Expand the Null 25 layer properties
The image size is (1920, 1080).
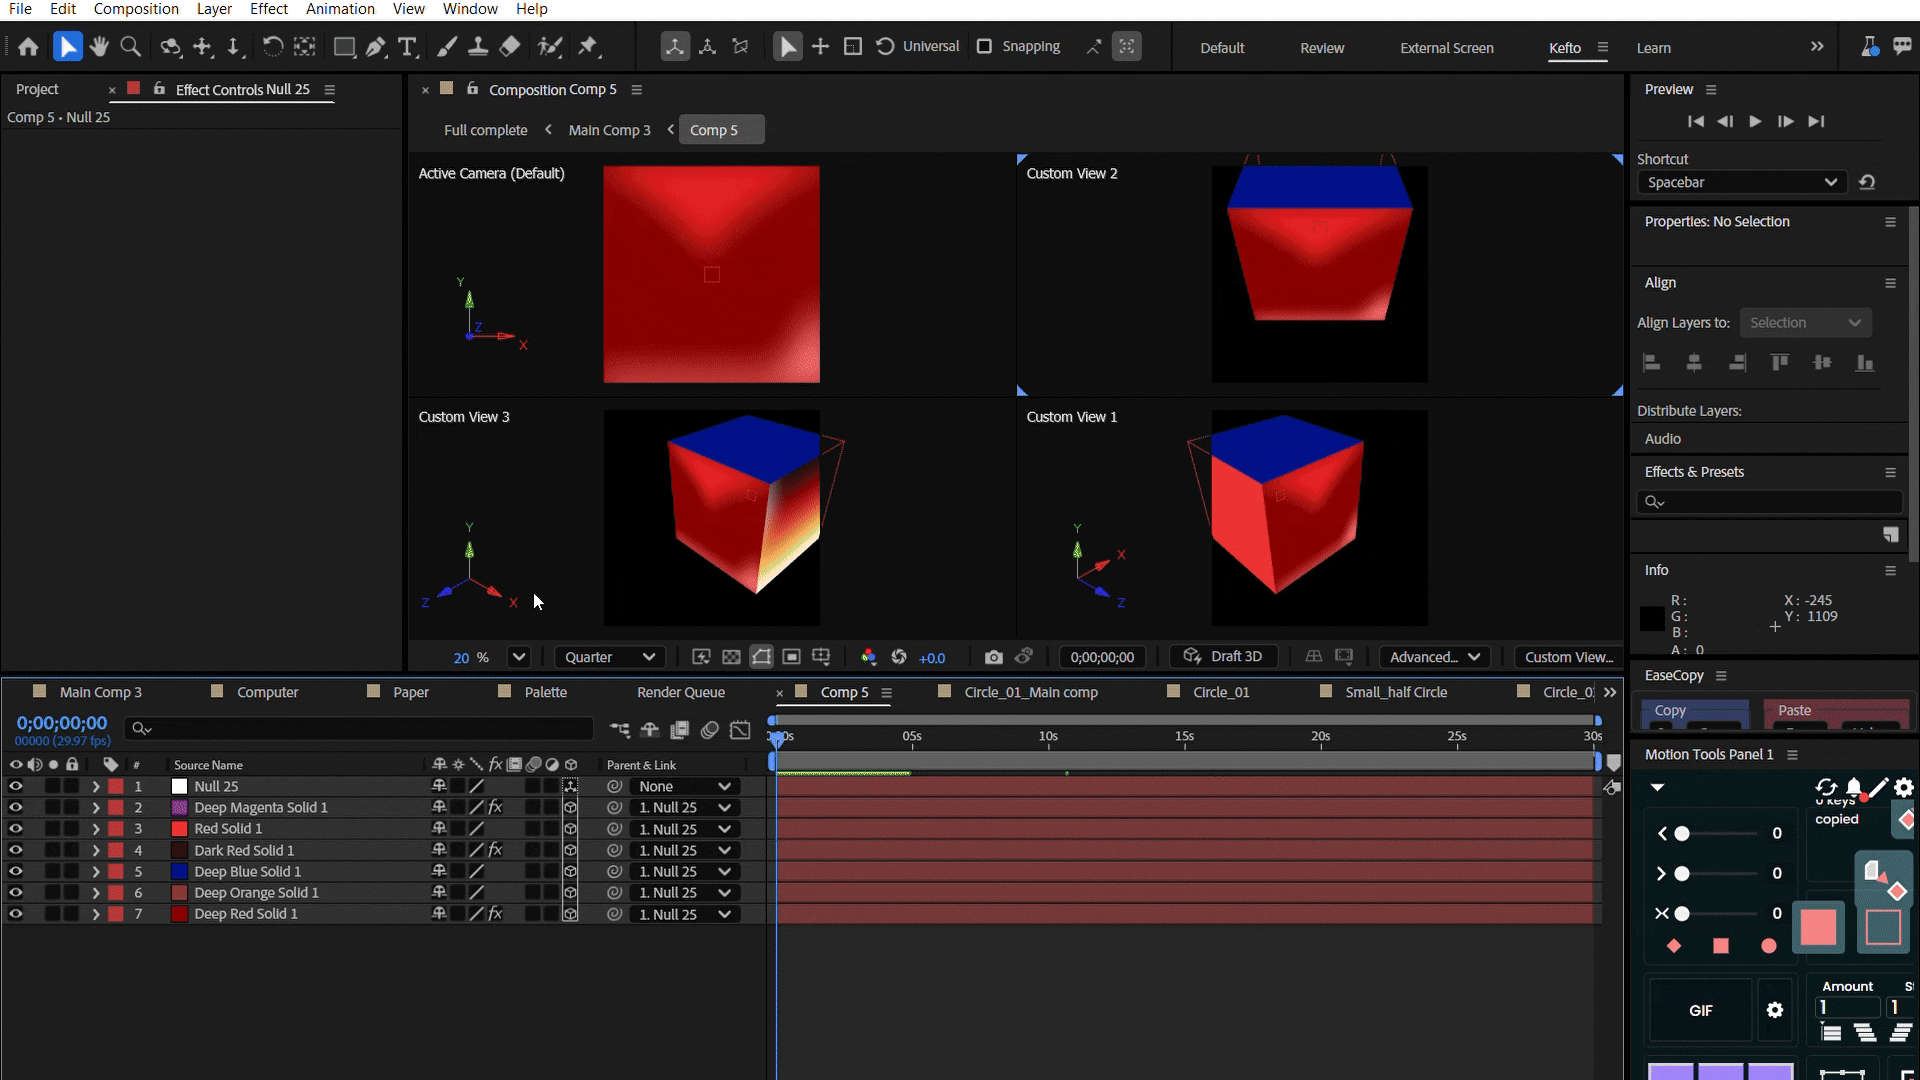95,787
